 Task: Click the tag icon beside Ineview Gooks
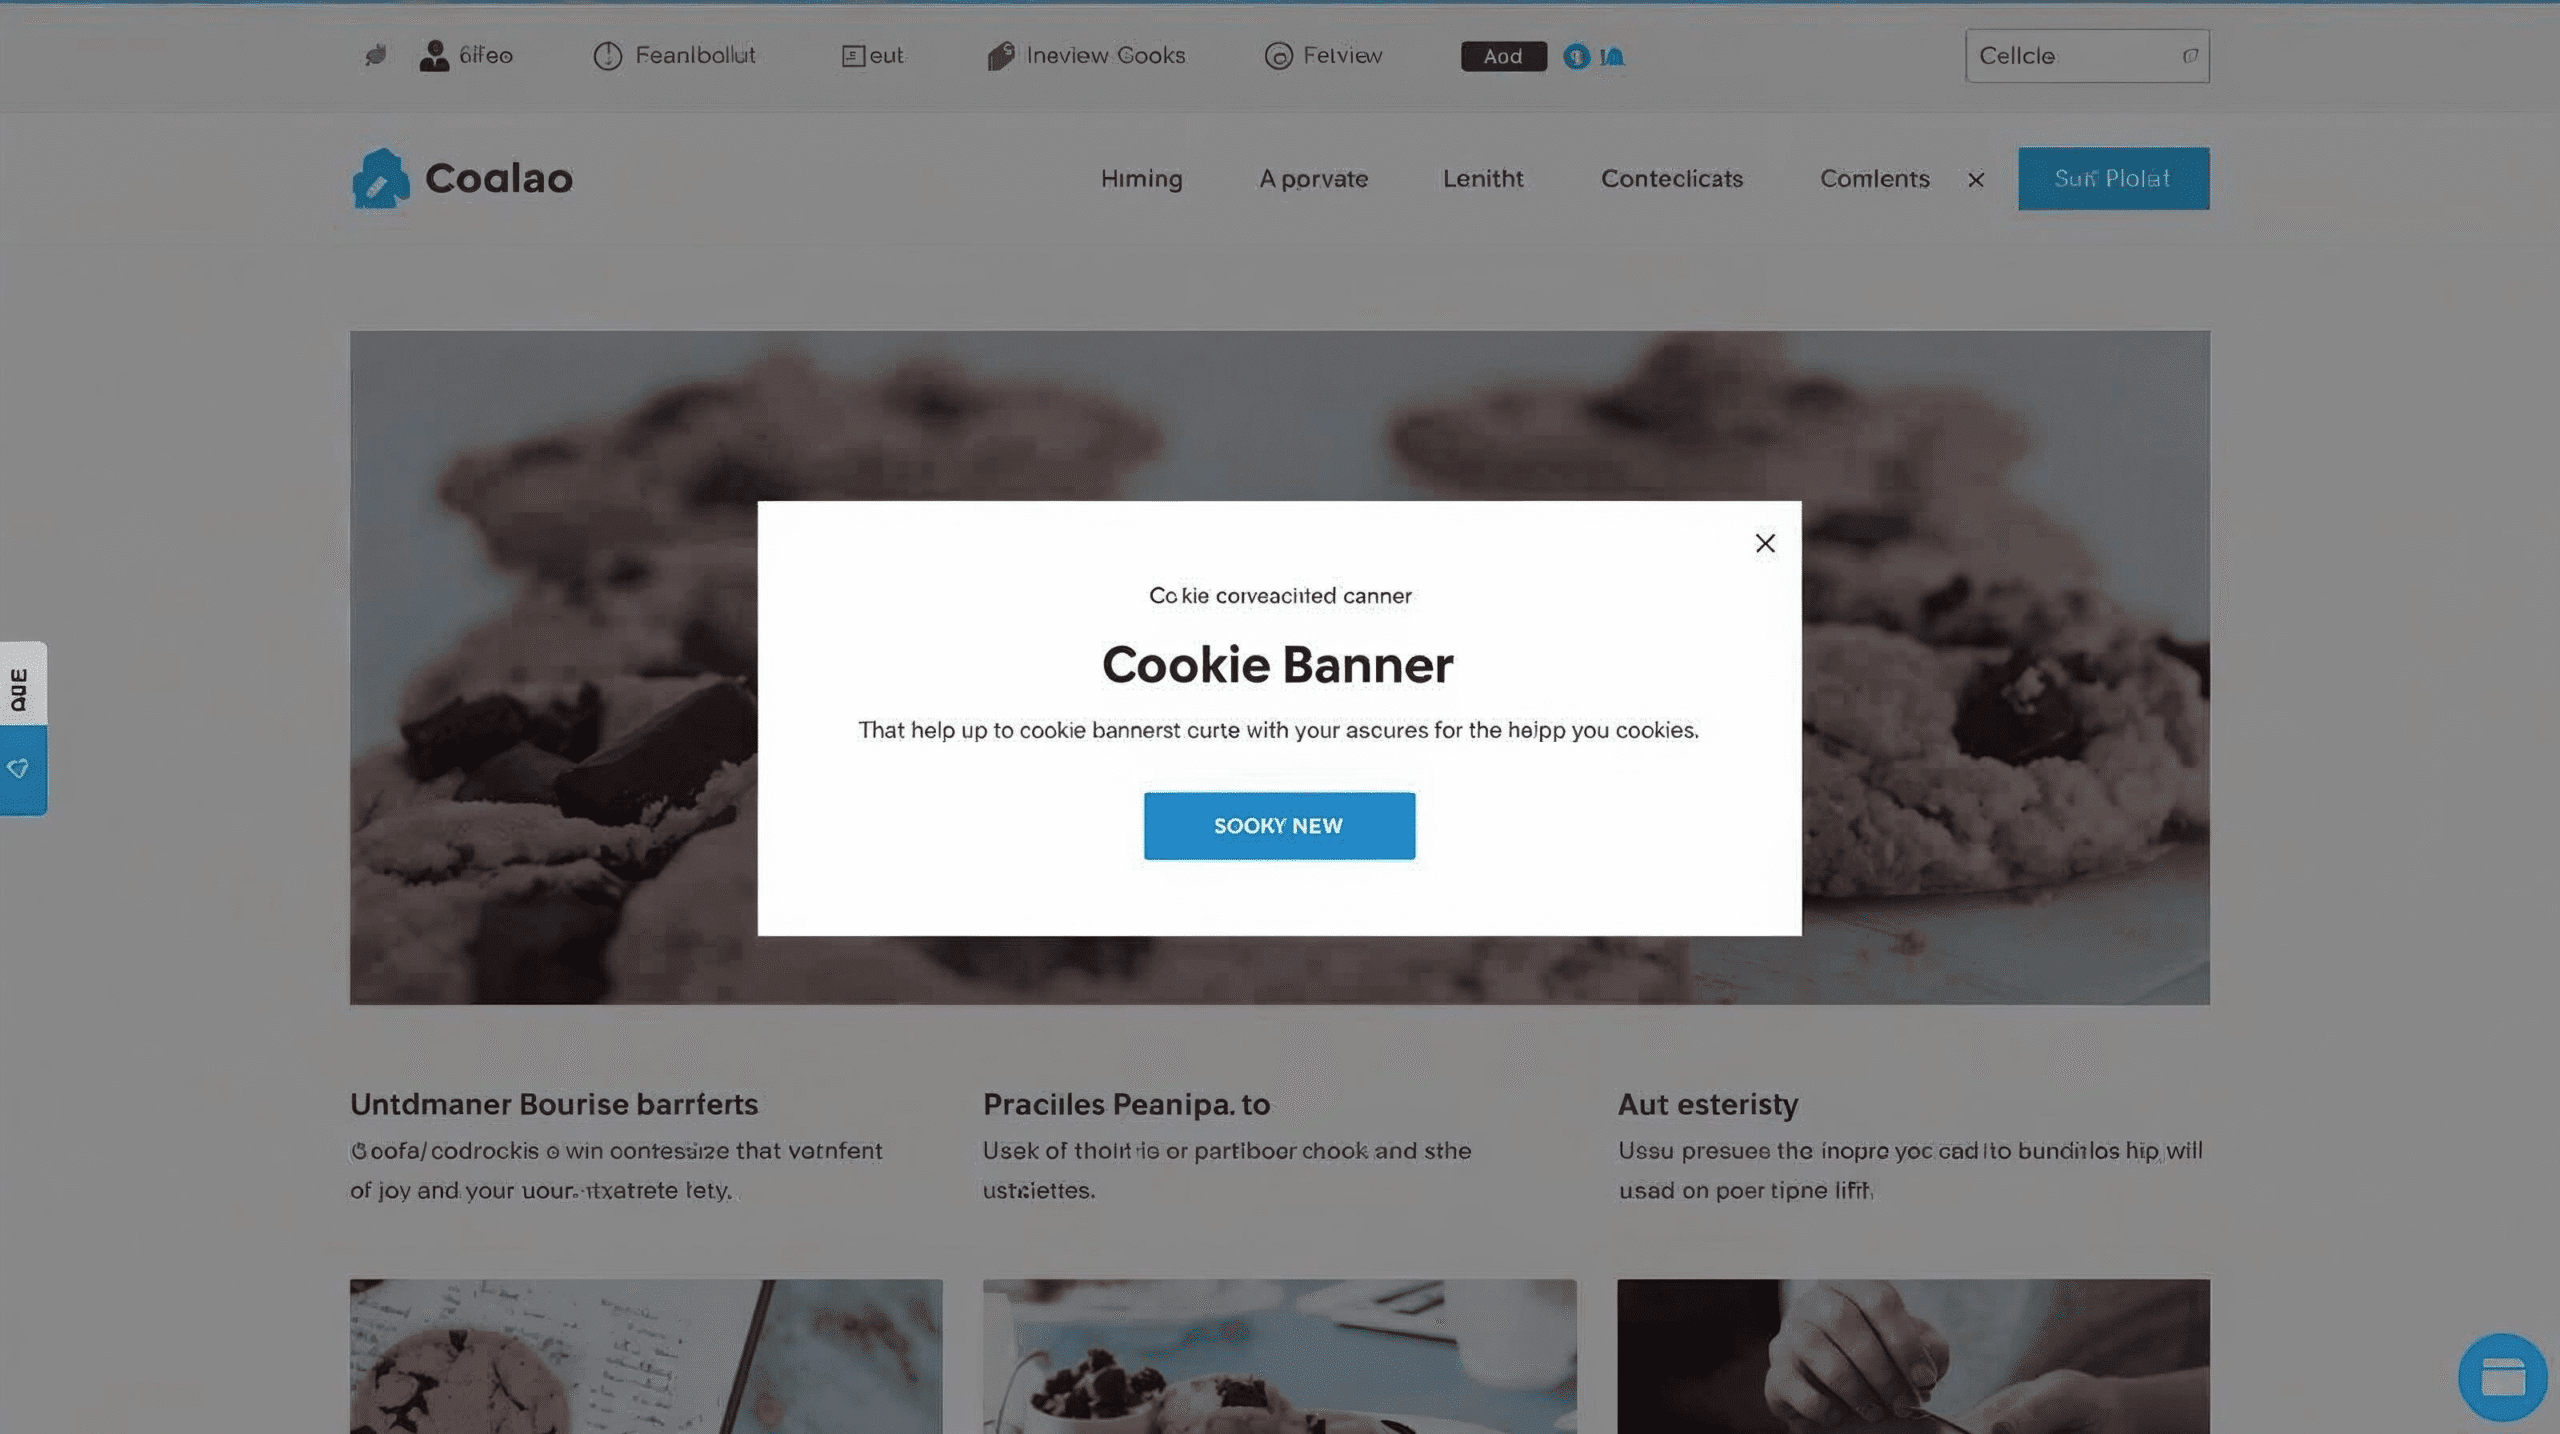[x=1000, y=56]
